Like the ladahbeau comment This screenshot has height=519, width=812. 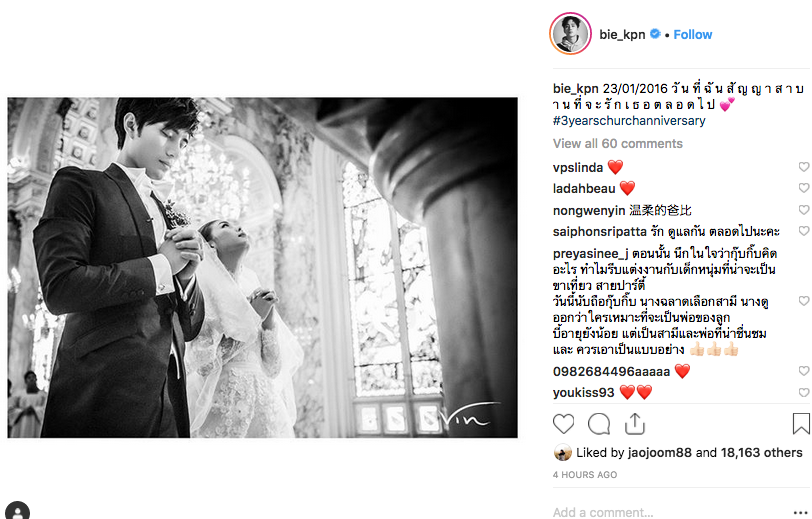tap(804, 188)
